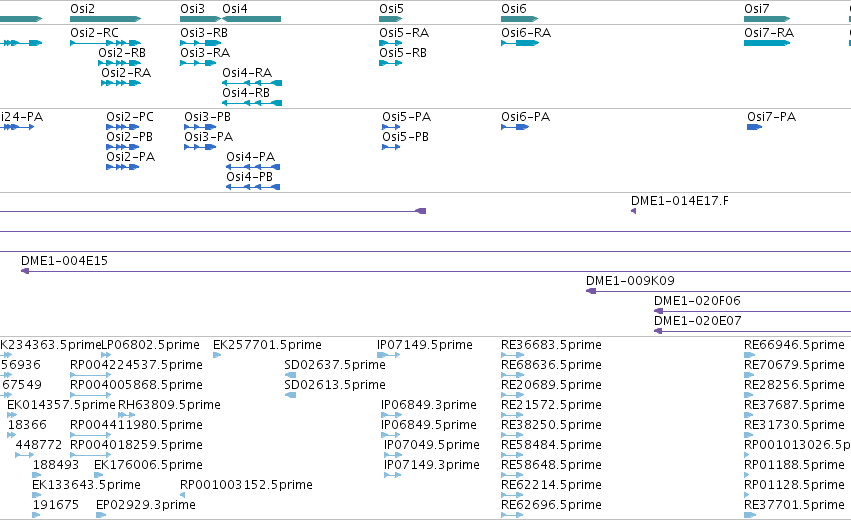Click EST RP001003152.5prime
This screenshot has width=851, height=520.
click(182, 495)
